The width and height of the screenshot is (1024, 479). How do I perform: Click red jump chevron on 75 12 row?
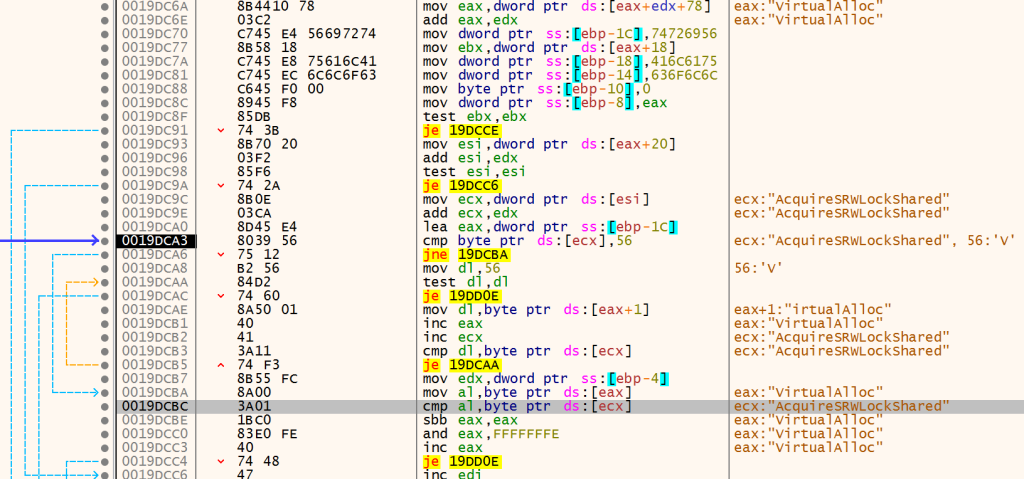pos(221,255)
